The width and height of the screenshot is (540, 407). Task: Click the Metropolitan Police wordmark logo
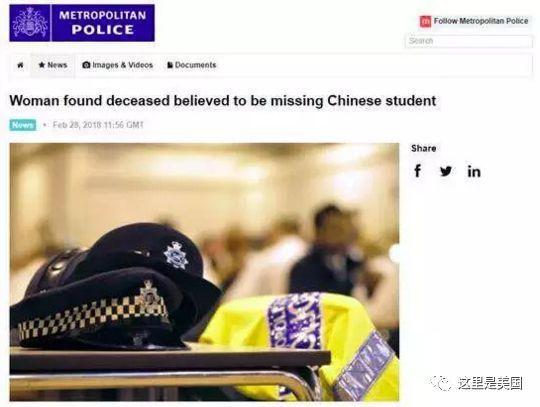(103, 23)
